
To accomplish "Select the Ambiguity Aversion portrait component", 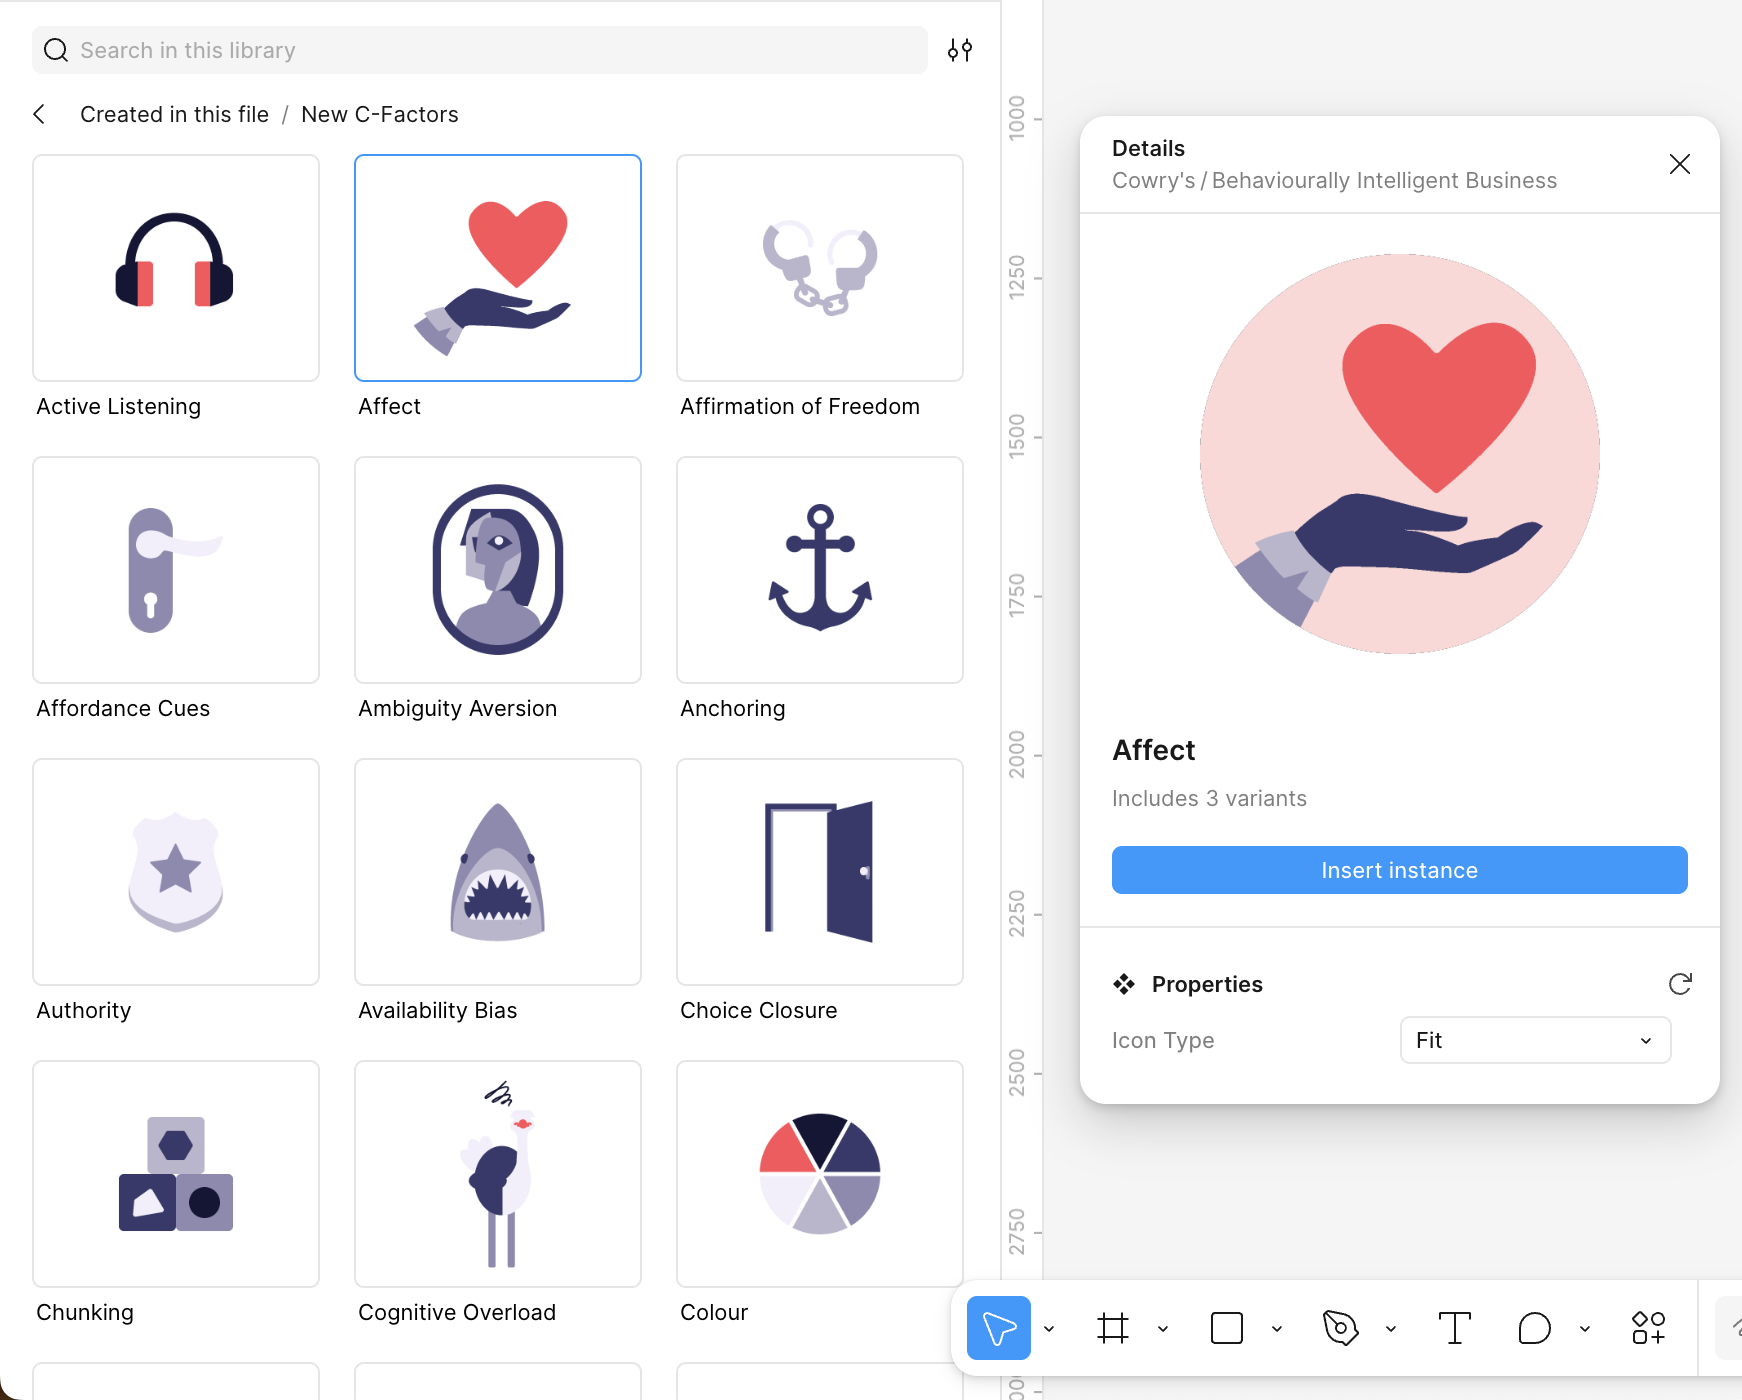I will click(498, 570).
